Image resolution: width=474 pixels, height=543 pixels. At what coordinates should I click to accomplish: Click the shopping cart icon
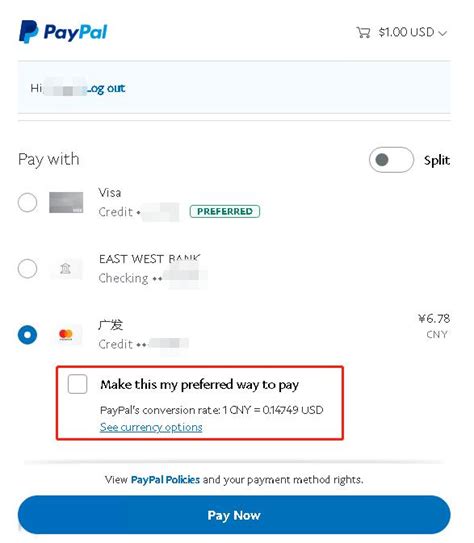[363, 32]
